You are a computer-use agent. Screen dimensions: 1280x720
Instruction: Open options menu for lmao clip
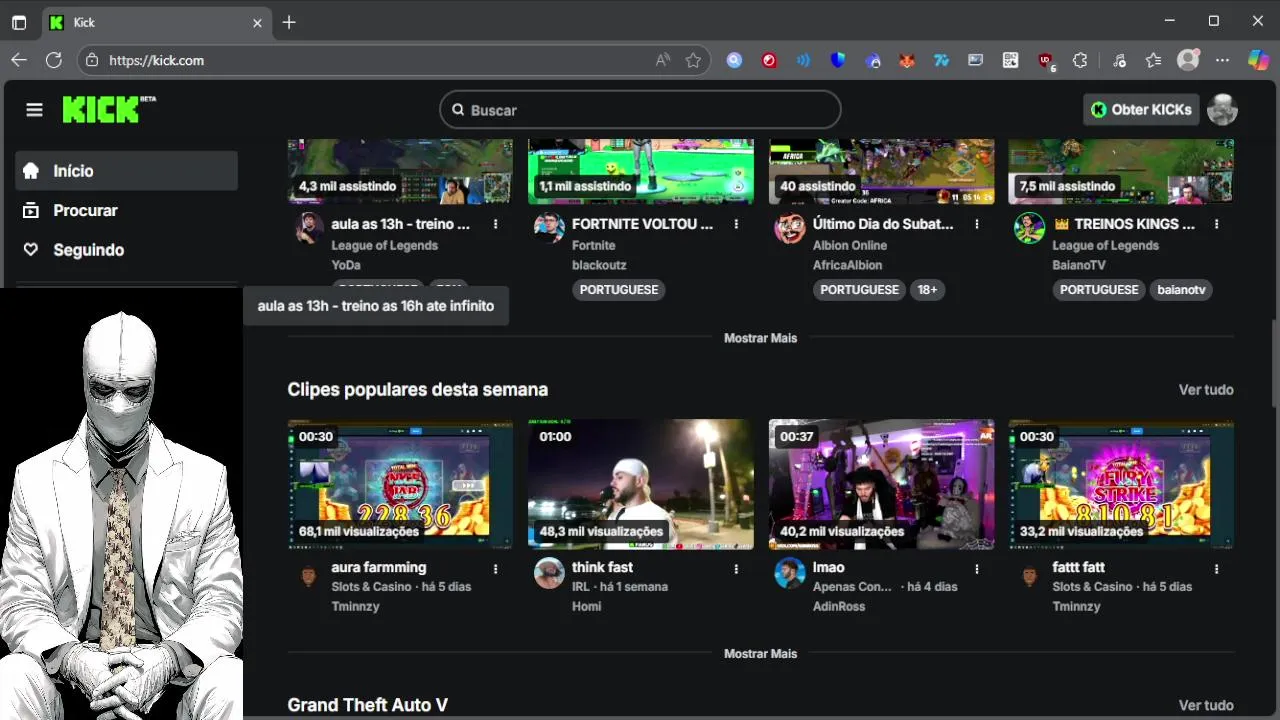pyautogui.click(x=977, y=568)
